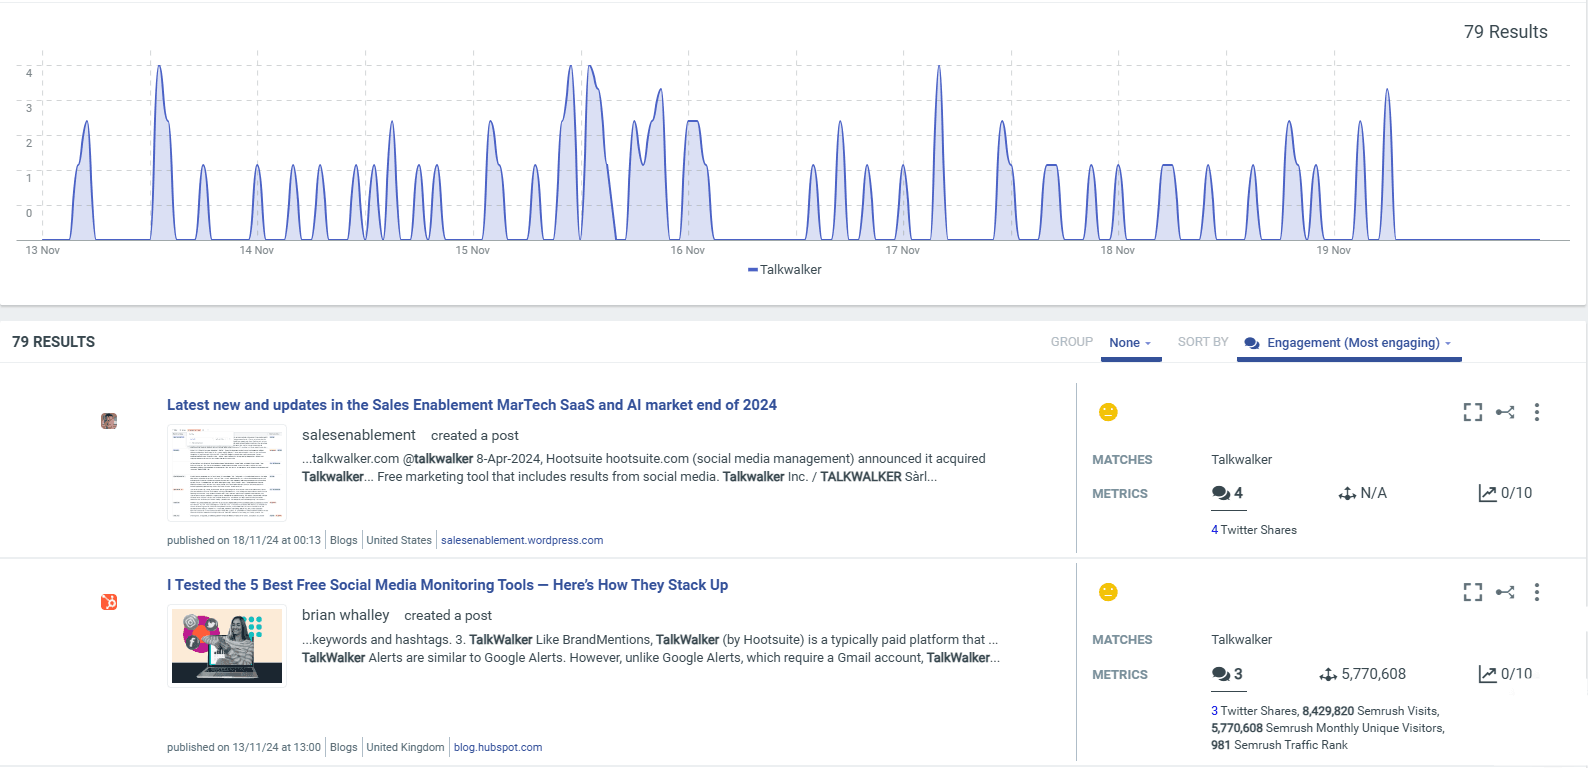Click the HubSpot article thumbnail image
Viewport: 1588px width, 768px height.
coord(227,647)
